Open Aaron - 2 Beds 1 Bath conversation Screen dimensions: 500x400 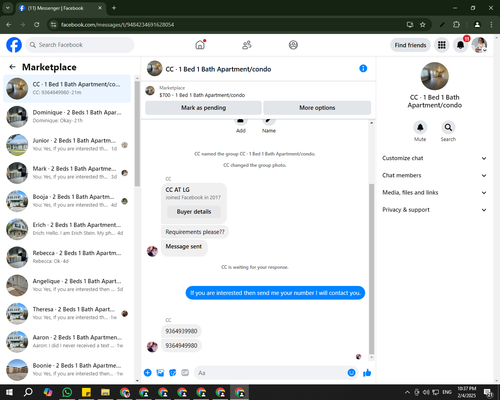(x=68, y=342)
